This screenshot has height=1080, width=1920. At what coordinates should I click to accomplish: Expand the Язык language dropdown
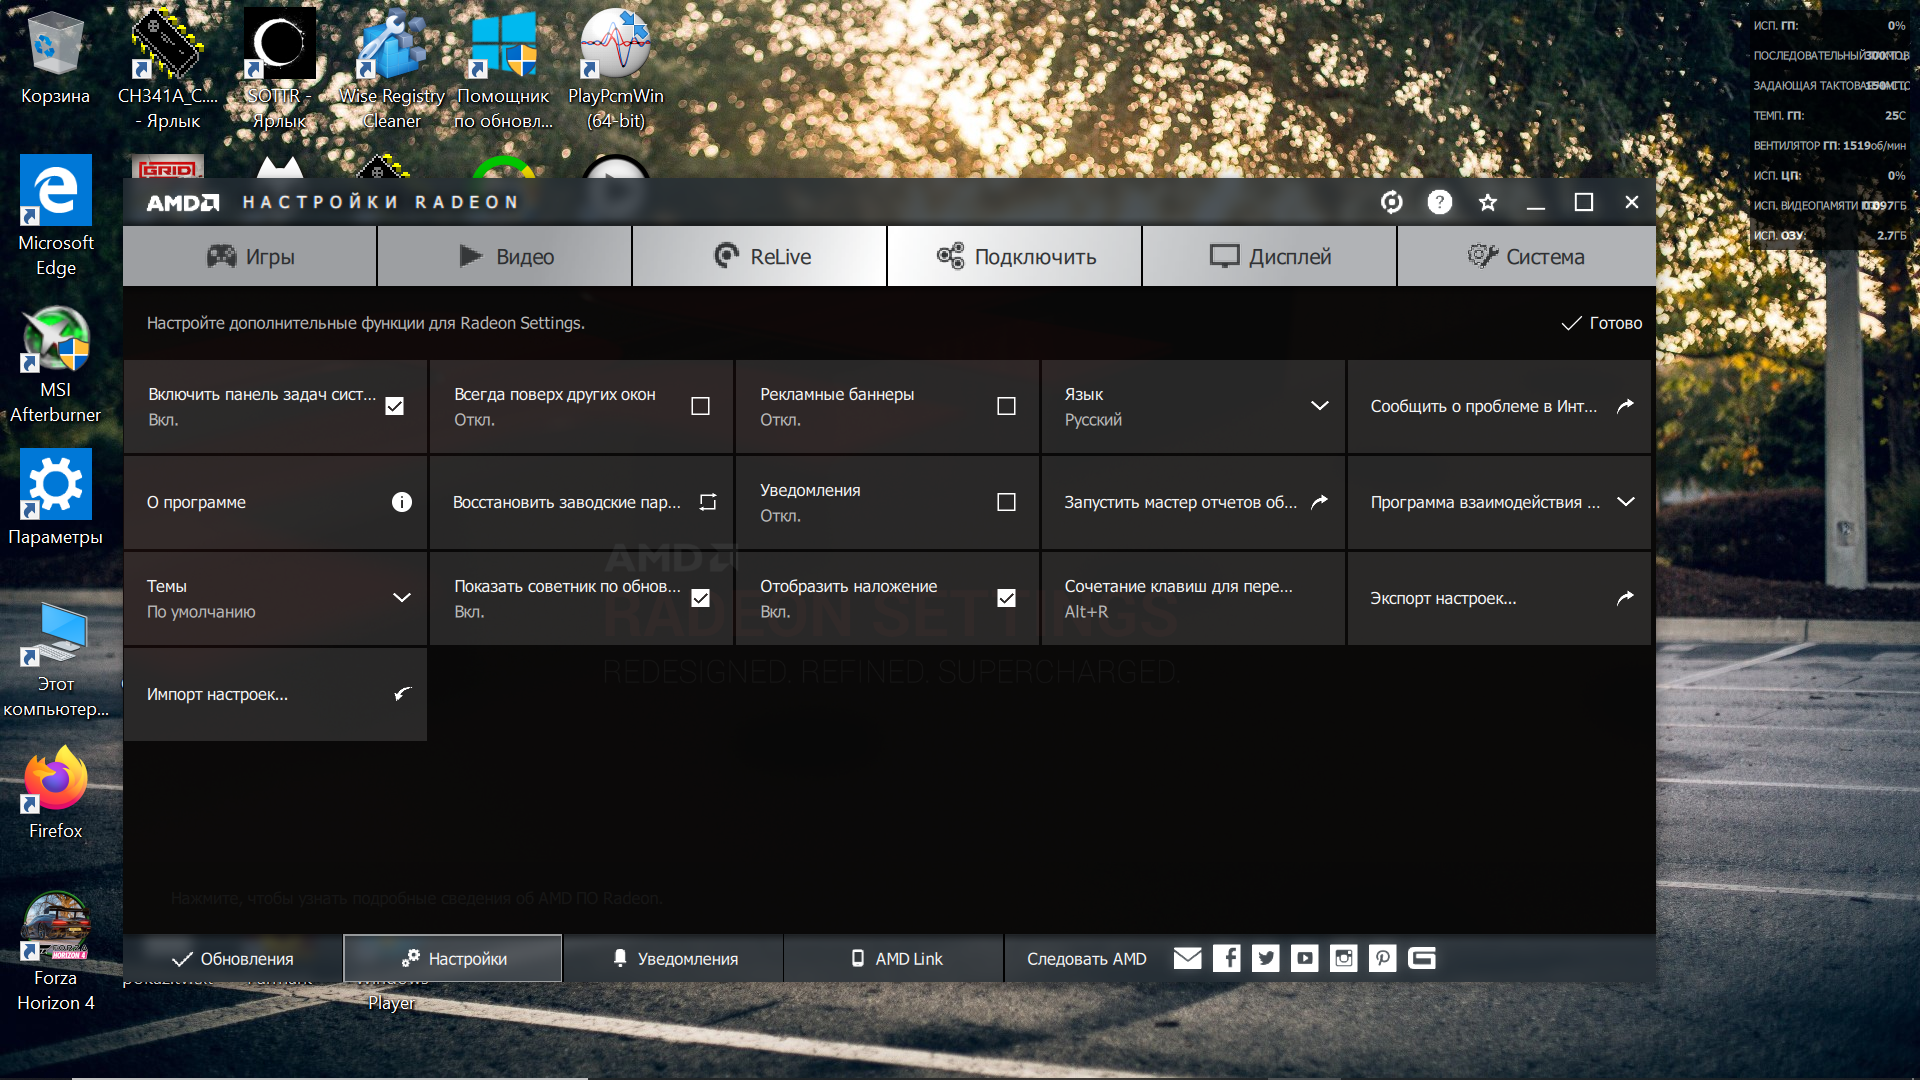point(1319,406)
